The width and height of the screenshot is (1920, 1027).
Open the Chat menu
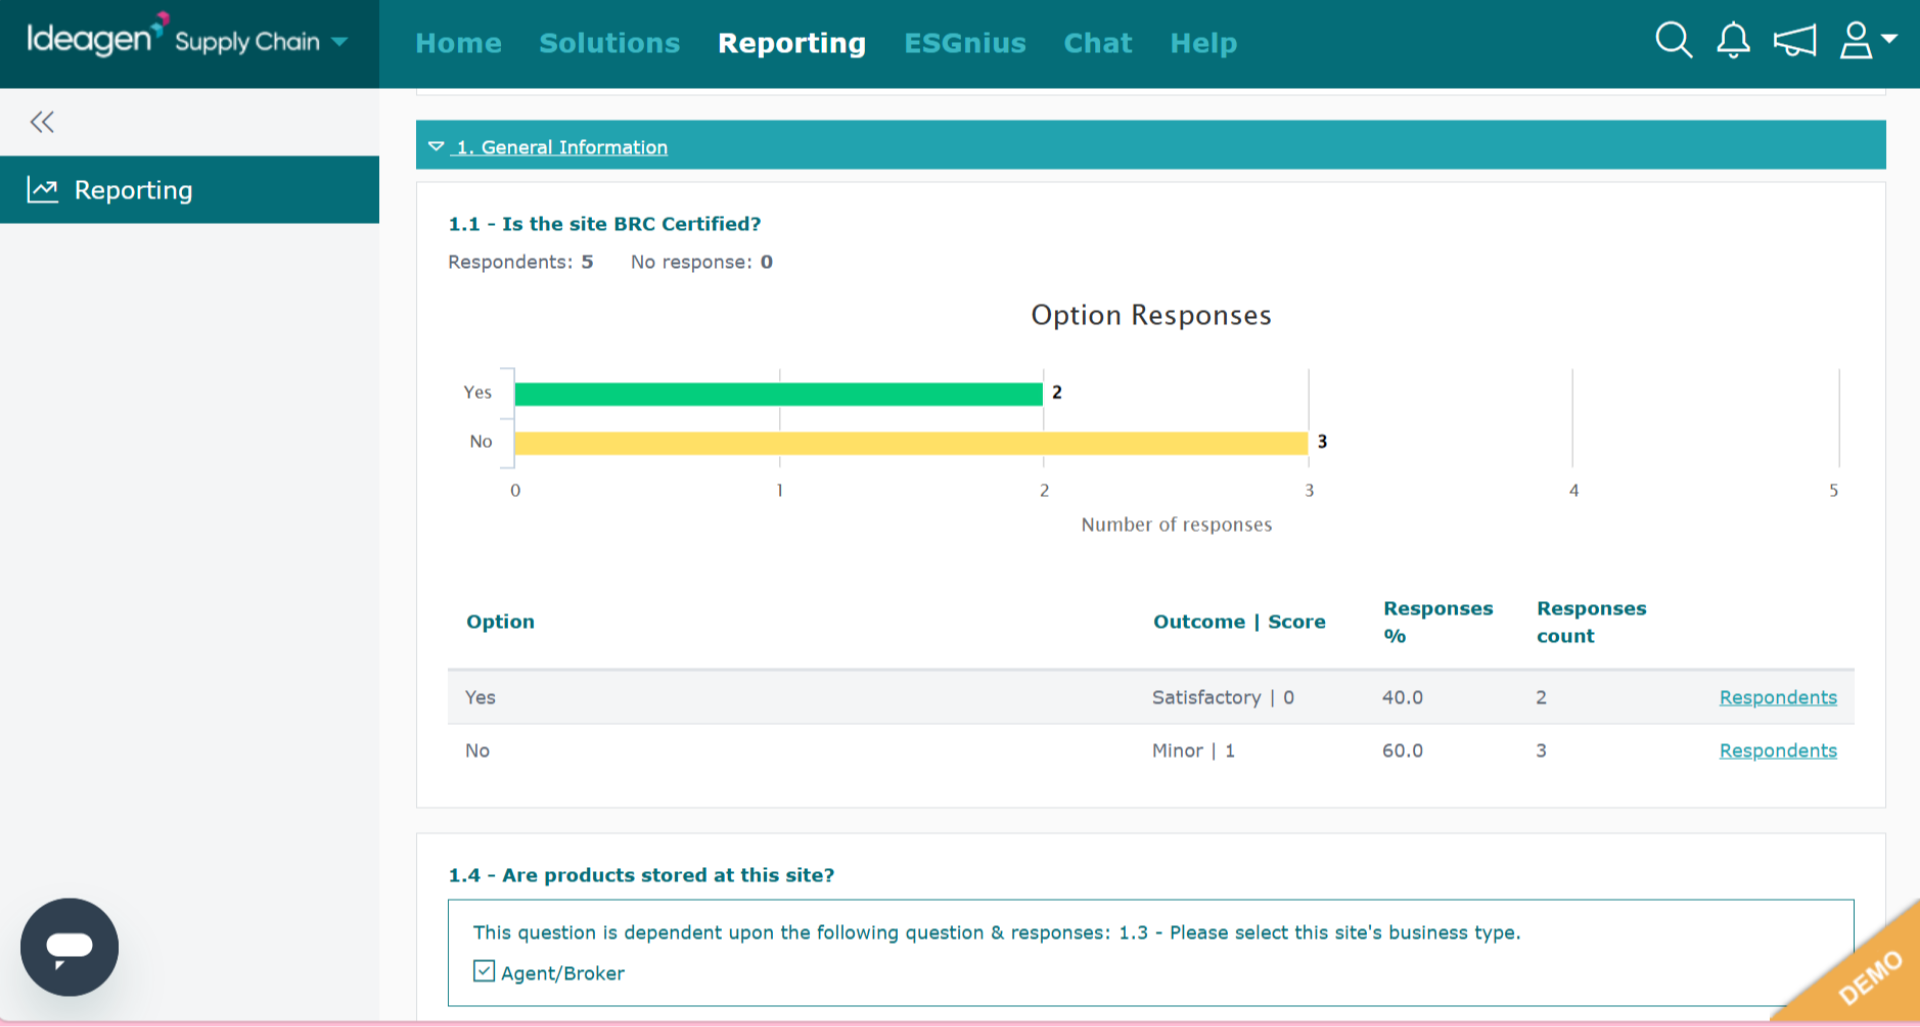tap(1098, 43)
